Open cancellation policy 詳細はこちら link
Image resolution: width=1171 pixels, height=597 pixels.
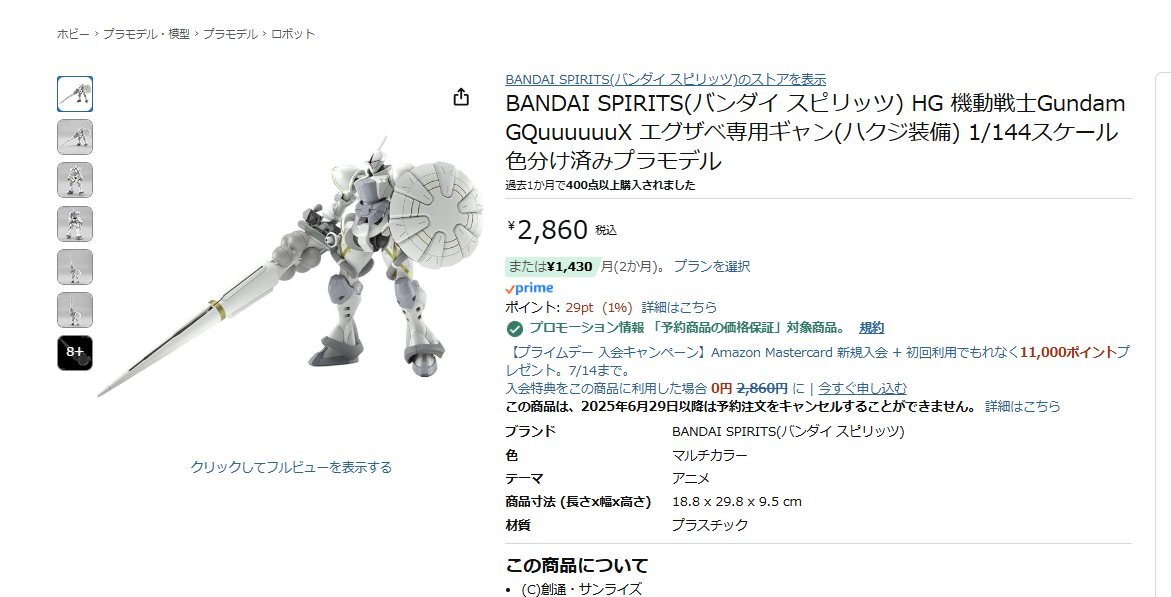(x=1022, y=406)
